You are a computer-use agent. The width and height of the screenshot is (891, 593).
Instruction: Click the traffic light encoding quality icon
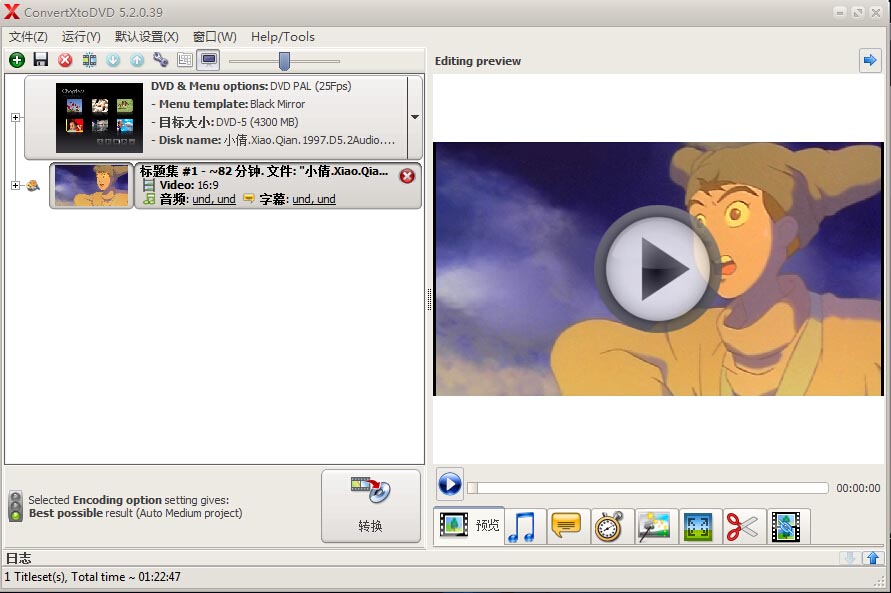click(x=15, y=506)
